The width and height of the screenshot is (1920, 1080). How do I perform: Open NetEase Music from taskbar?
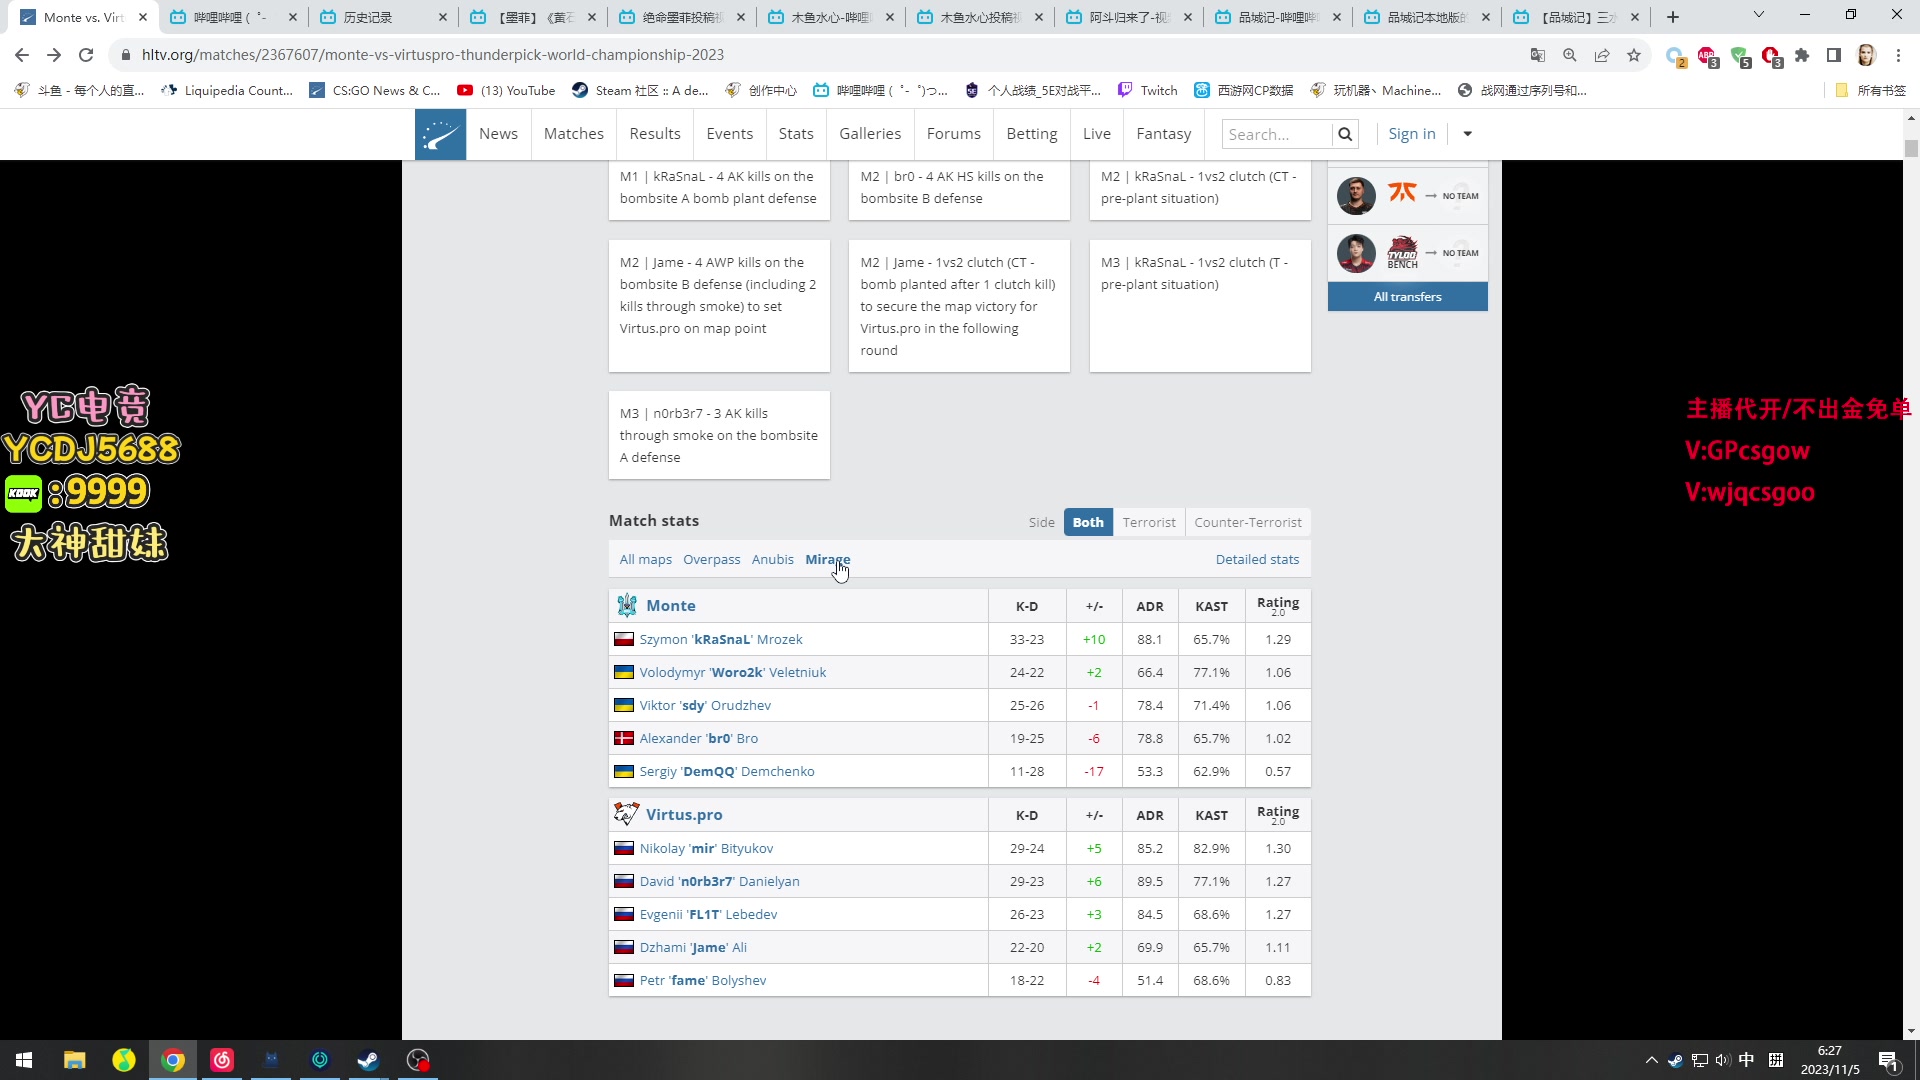(x=222, y=1060)
